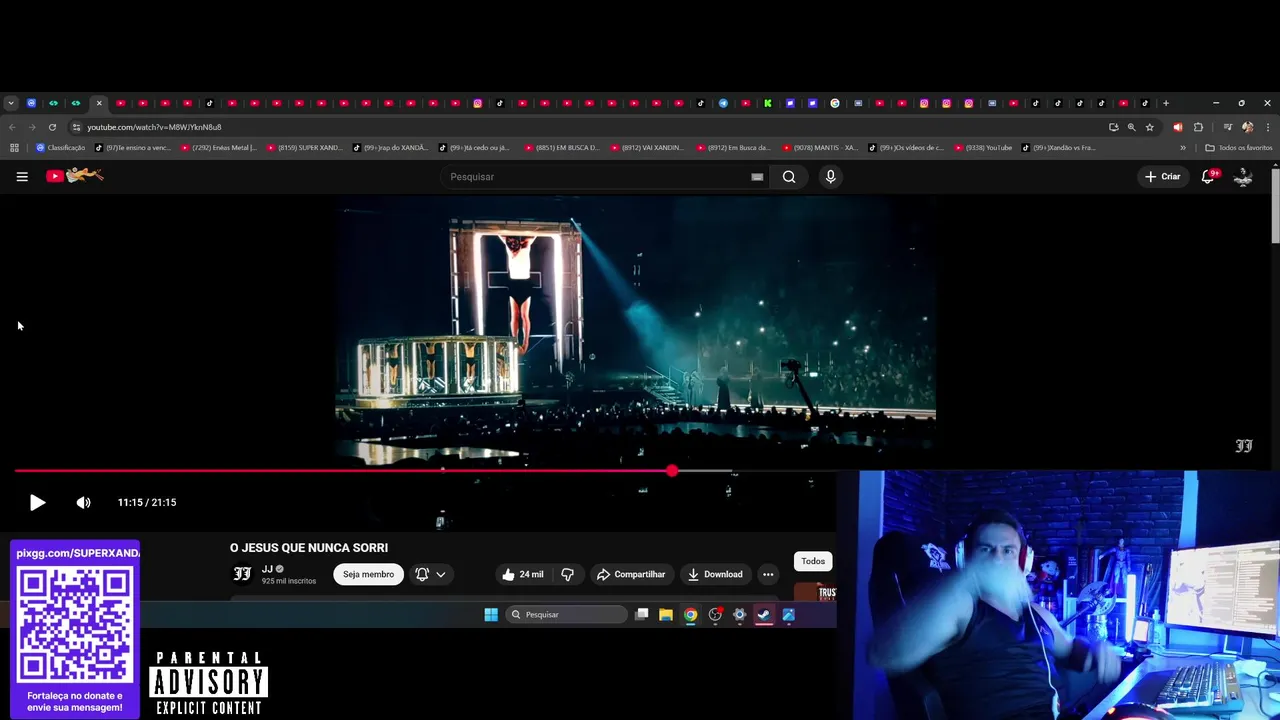Open the YouTube account avatar menu

click(1243, 177)
